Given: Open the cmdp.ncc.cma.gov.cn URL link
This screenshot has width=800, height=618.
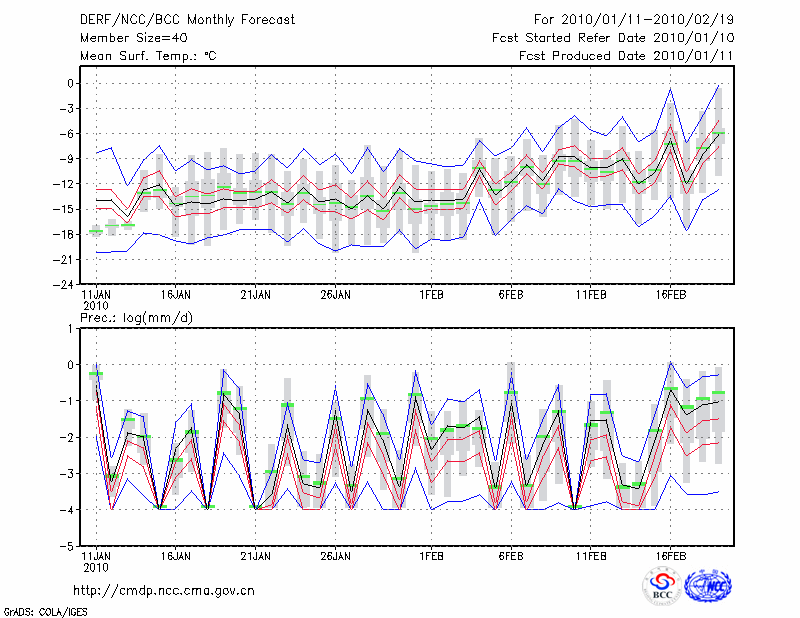Looking at the screenshot, I should (164, 590).
